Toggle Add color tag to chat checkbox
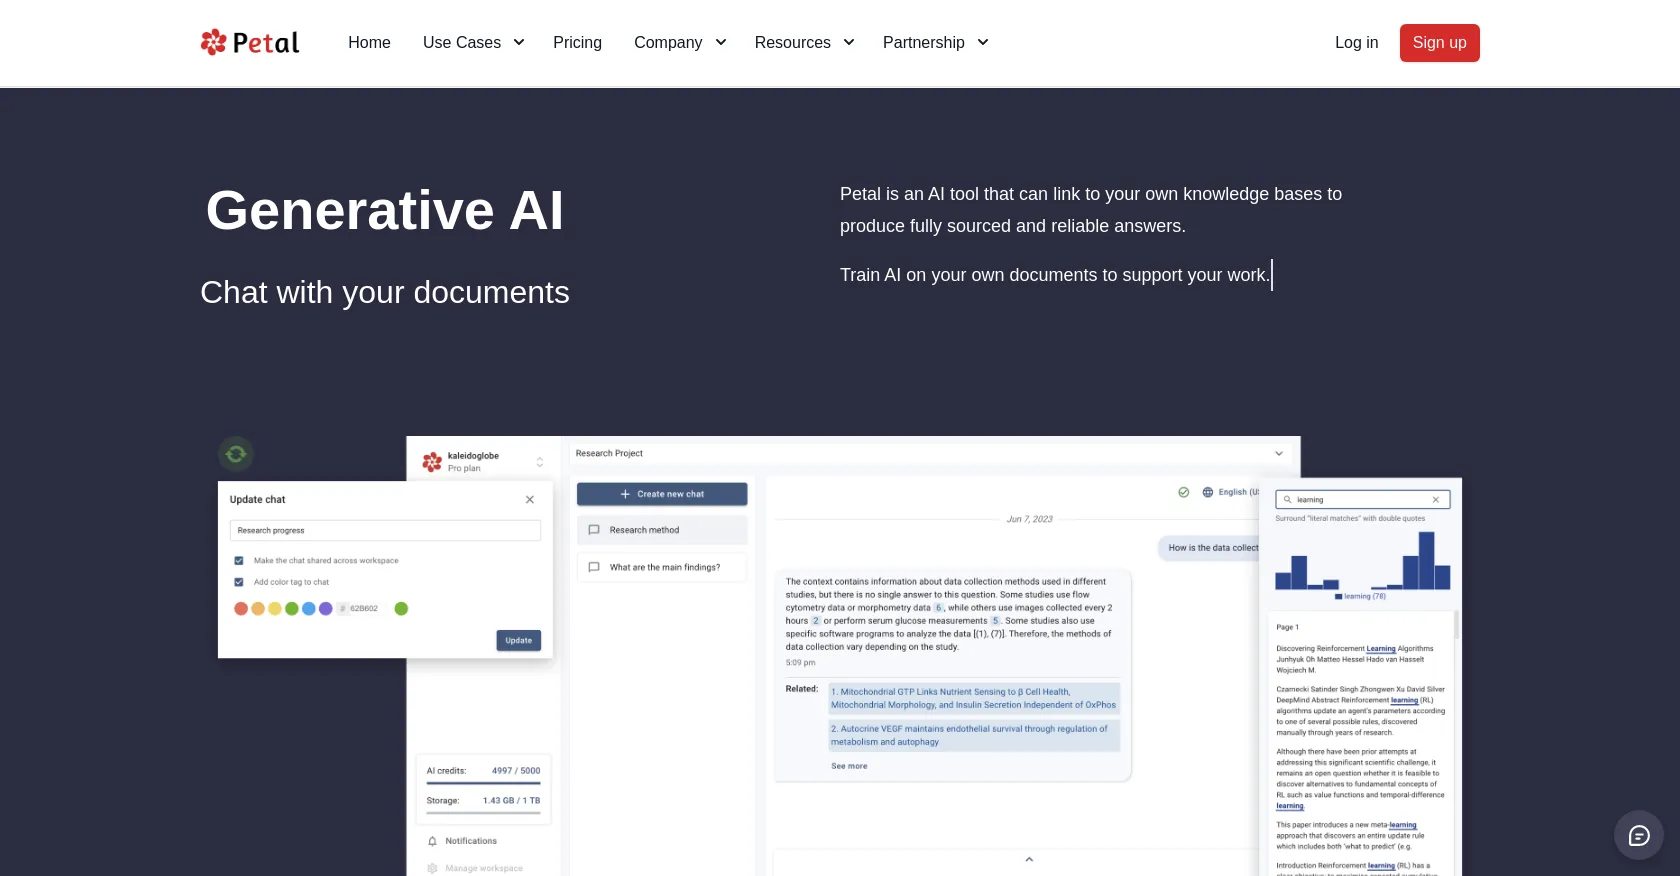The image size is (1680, 876). [x=239, y=582]
